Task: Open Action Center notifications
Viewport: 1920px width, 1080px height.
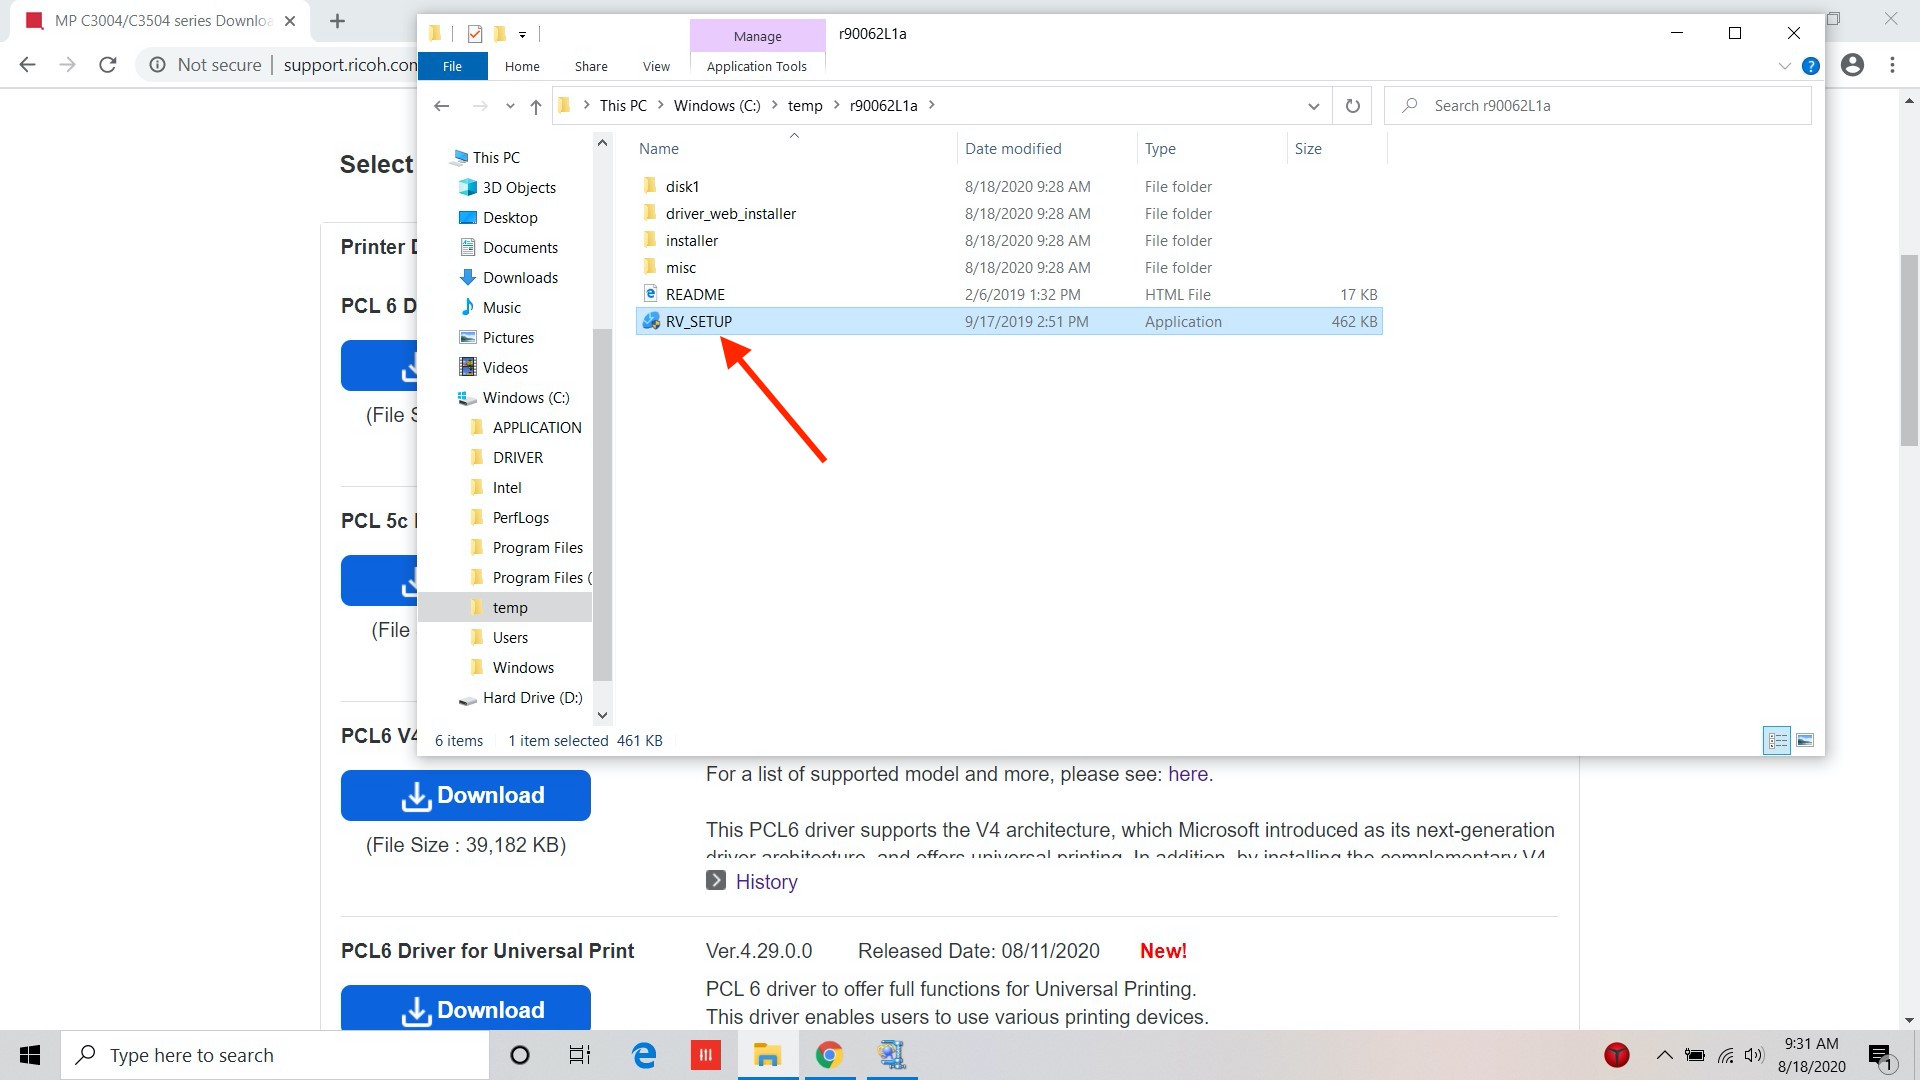Action: pos(1880,1056)
